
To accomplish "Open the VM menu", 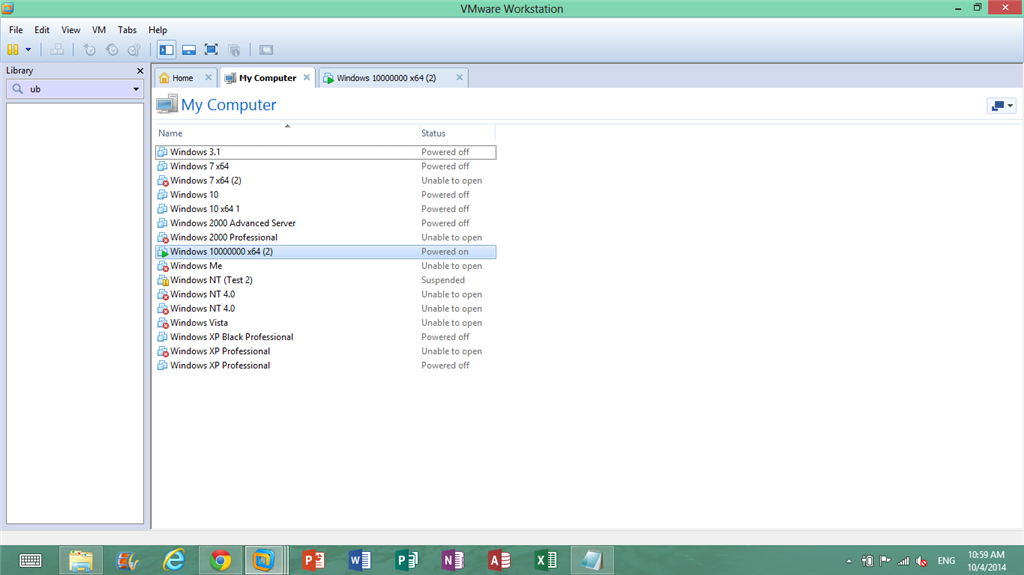I will 99,30.
